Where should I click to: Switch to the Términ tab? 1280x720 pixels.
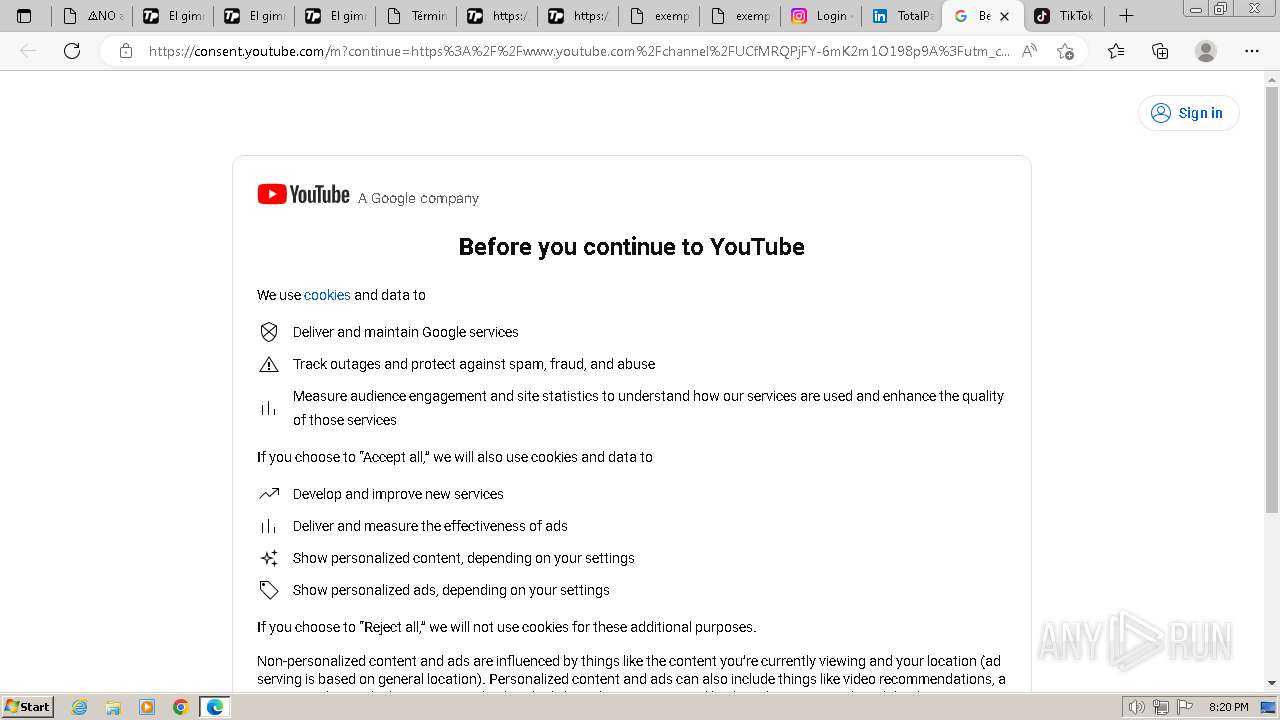point(416,16)
